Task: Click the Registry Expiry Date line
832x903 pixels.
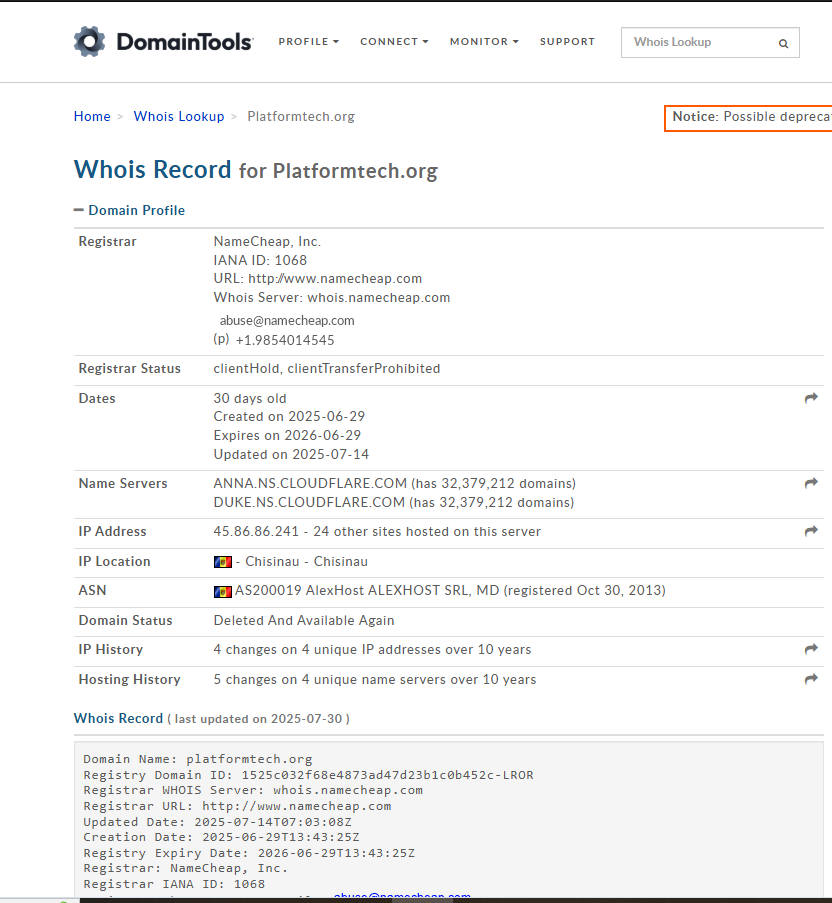Action: (x=249, y=853)
